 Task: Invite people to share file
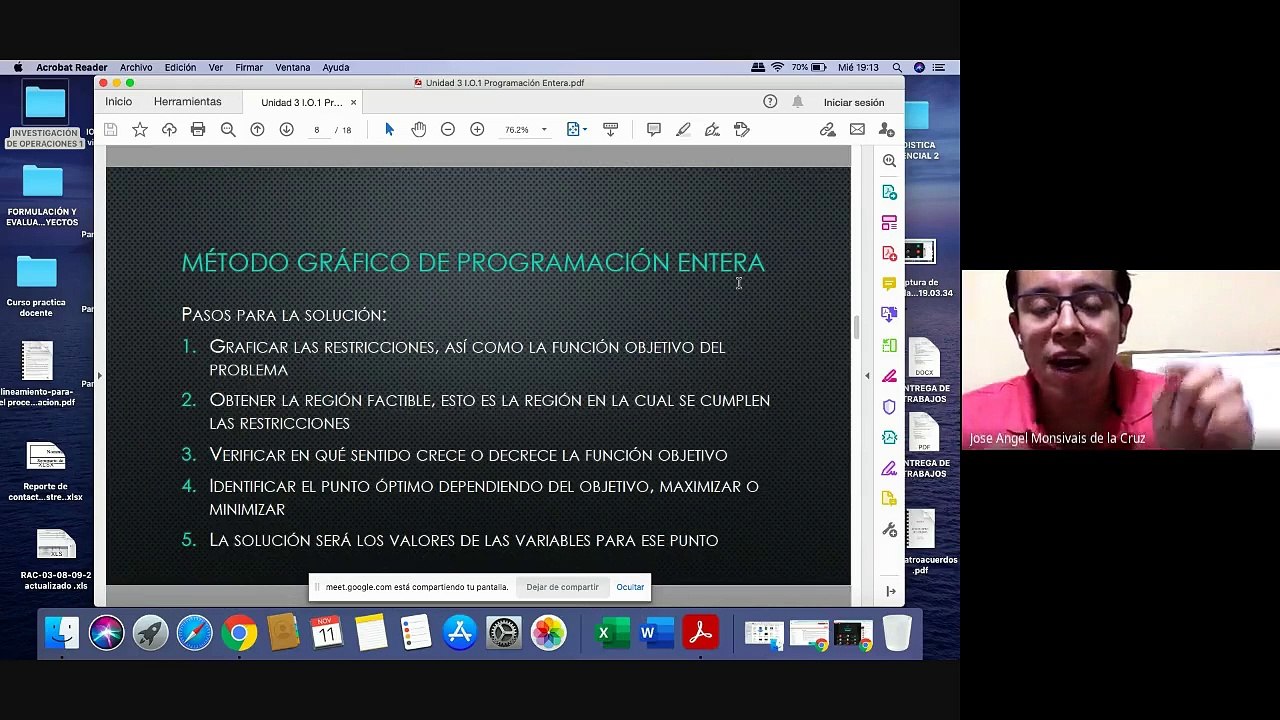886,130
